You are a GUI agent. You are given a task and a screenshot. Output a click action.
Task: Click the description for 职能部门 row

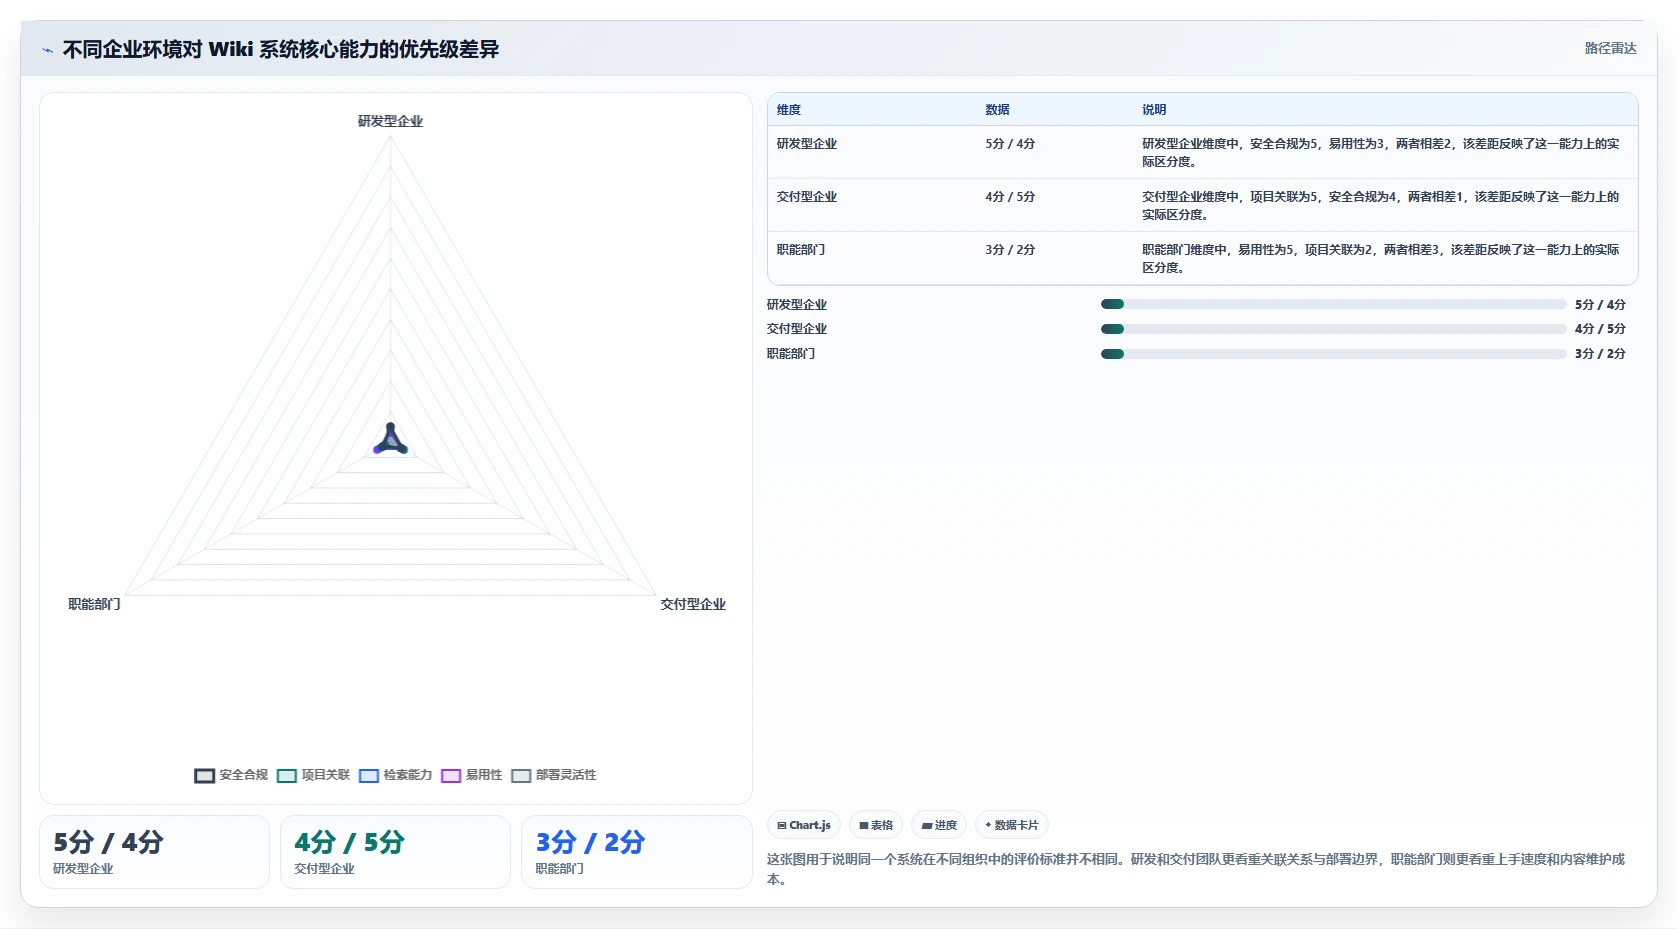pos(1381,259)
